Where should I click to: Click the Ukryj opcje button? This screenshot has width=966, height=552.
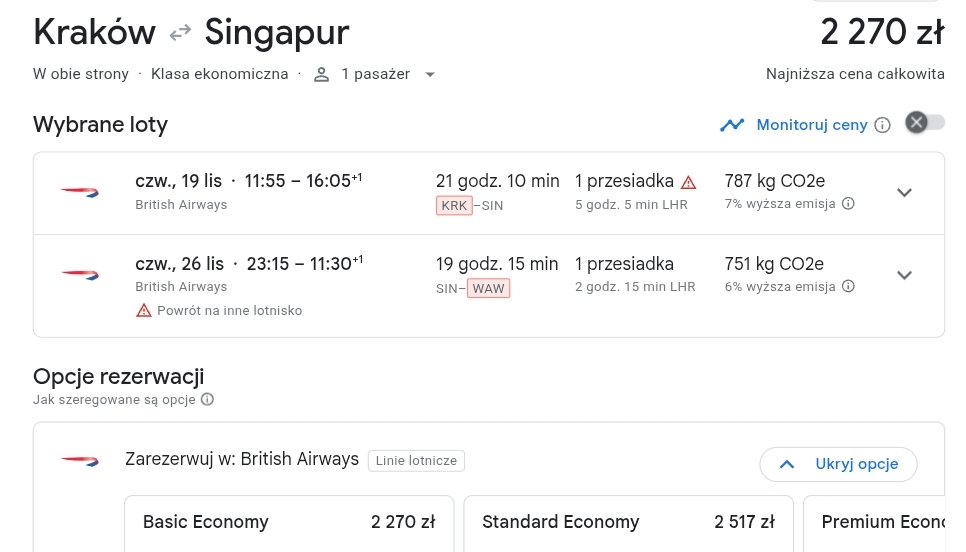tap(838, 464)
